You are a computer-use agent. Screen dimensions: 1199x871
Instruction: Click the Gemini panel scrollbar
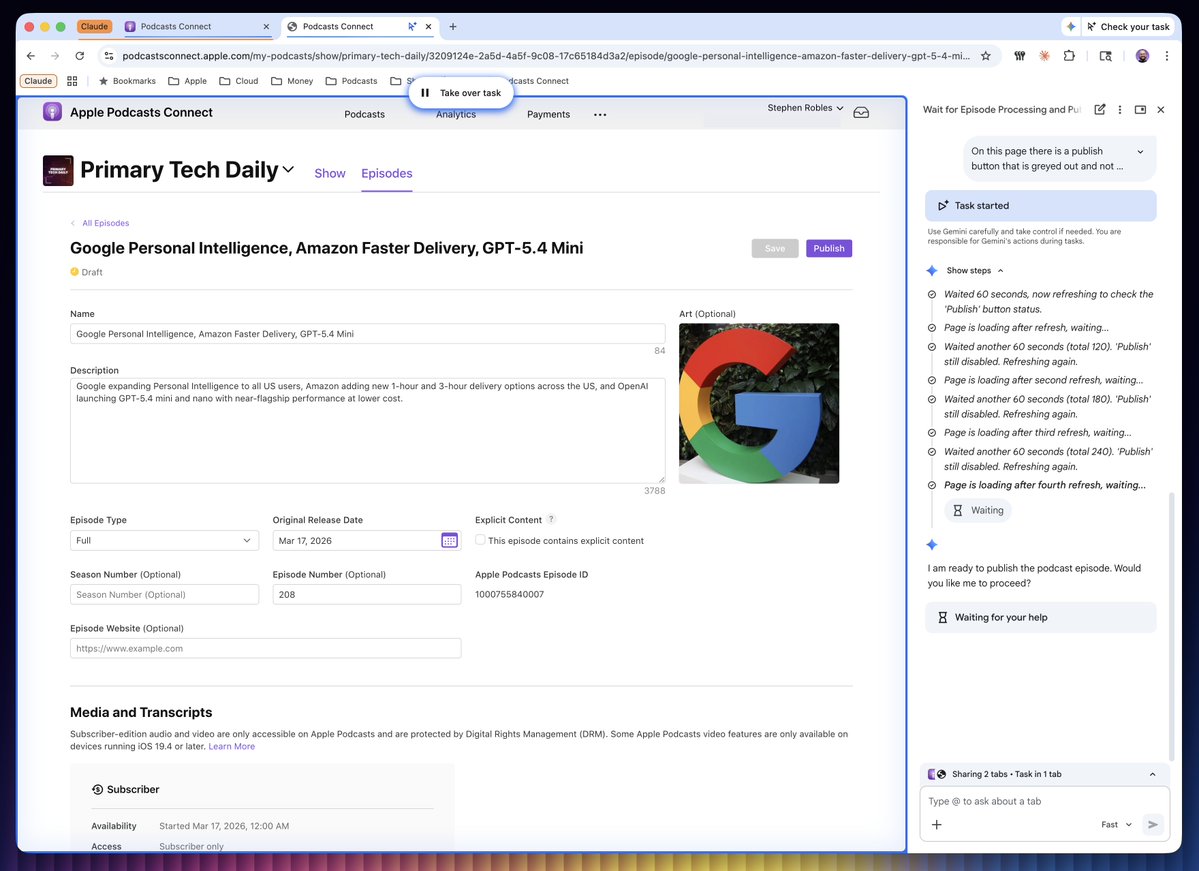coord(1170,627)
